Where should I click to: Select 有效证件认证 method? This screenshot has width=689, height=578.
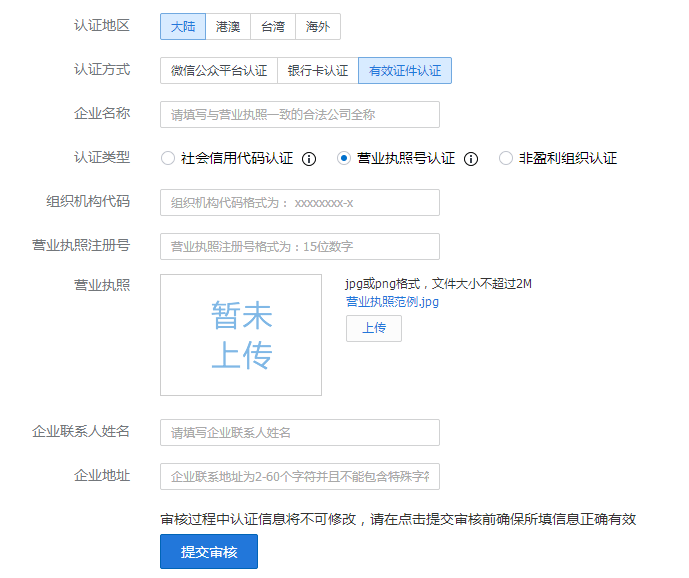[x=404, y=71]
